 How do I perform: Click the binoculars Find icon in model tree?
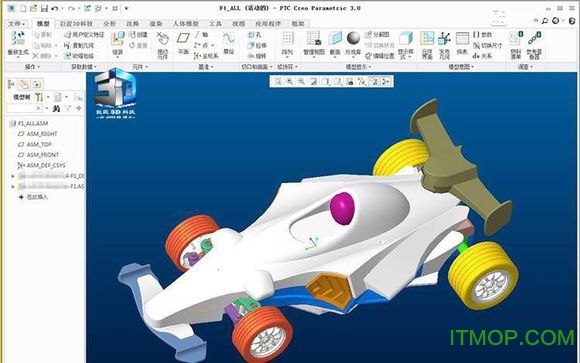(56, 108)
